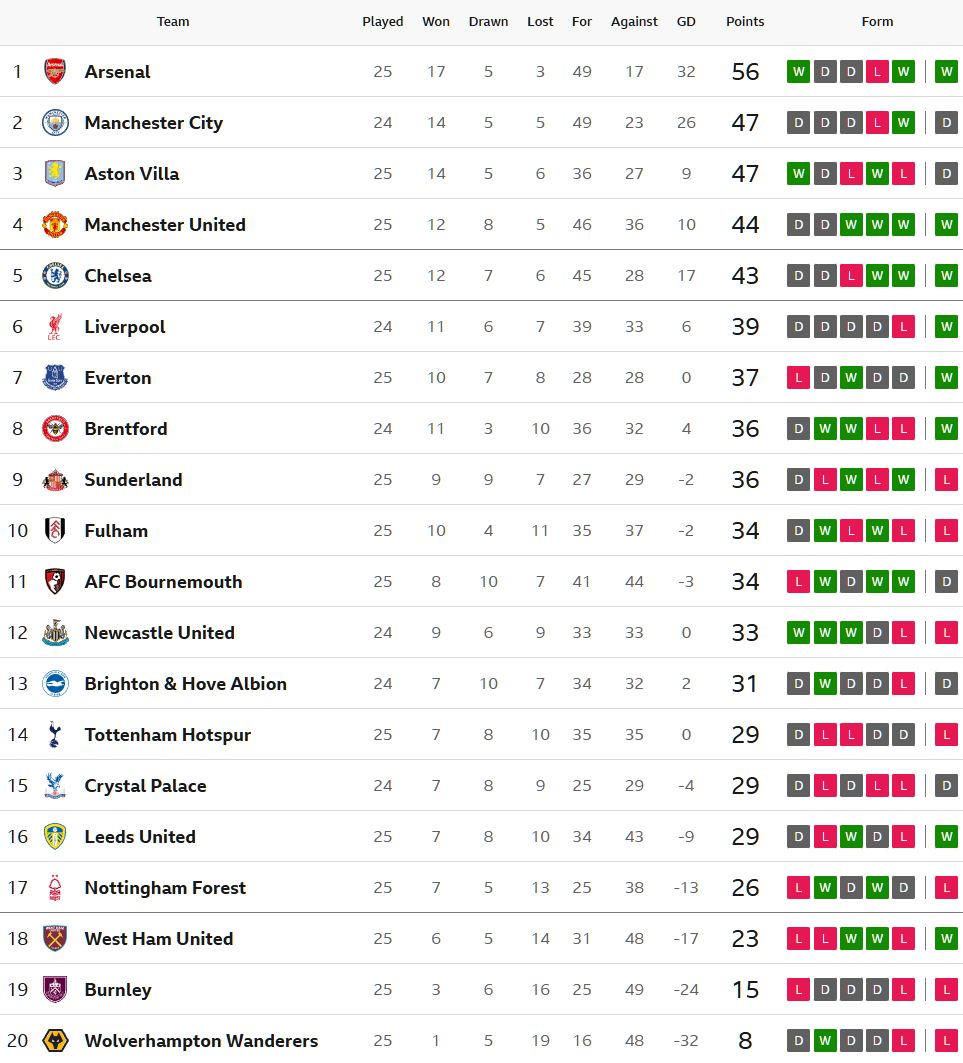Screen dimensions: 963x1063
Task: Click the Arsenal club crest icon
Action: tap(55, 71)
